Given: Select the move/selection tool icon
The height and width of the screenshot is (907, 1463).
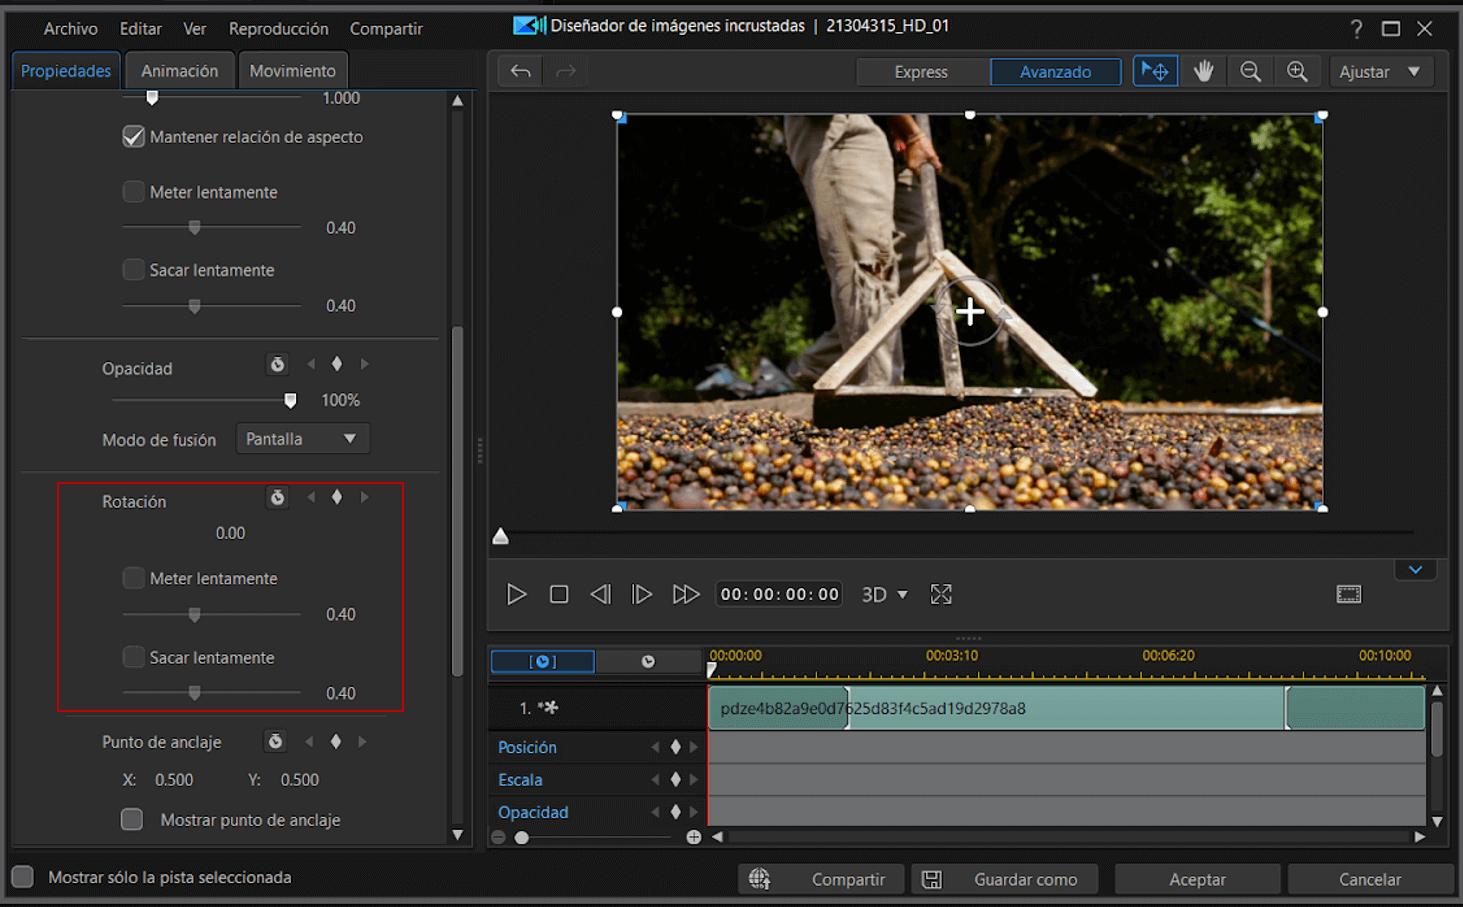Looking at the screenshot, I should click(x=1155, y=71).
